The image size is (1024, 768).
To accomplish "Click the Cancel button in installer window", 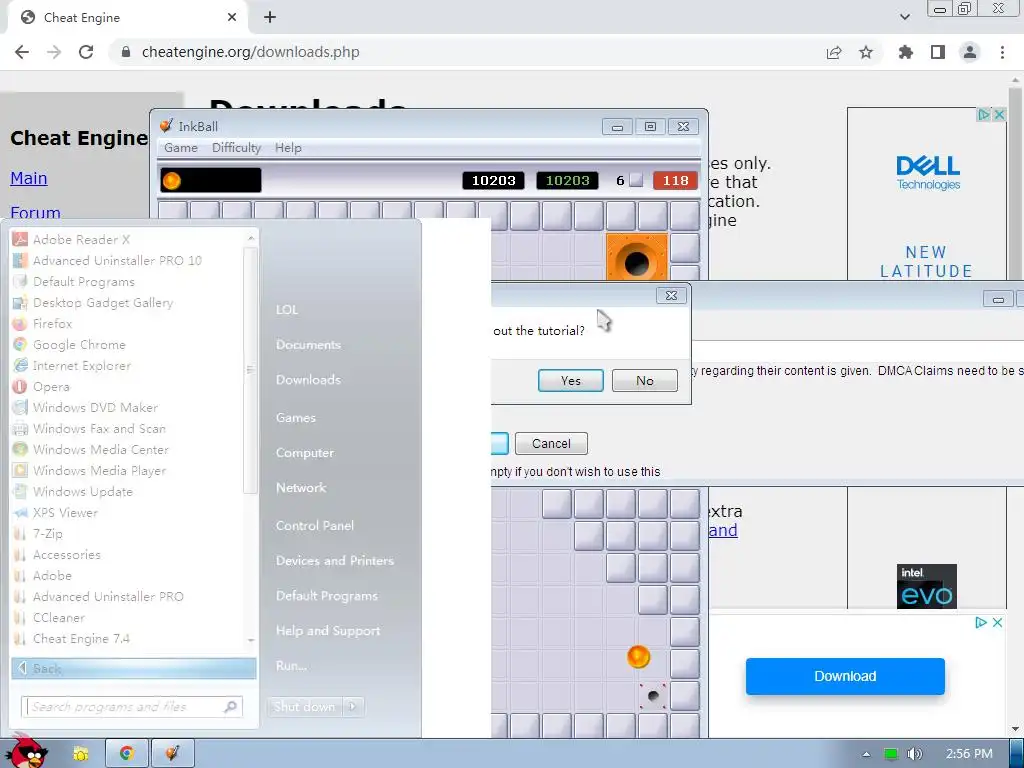I will pos(551,443).
